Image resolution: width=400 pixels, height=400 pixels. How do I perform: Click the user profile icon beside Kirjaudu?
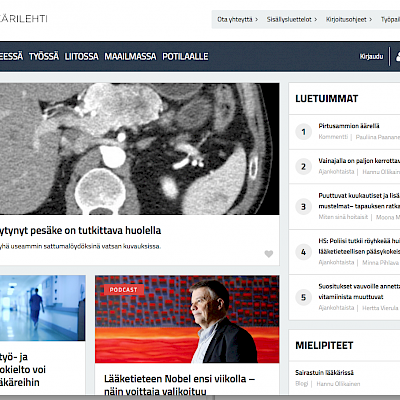click(398, 56)
